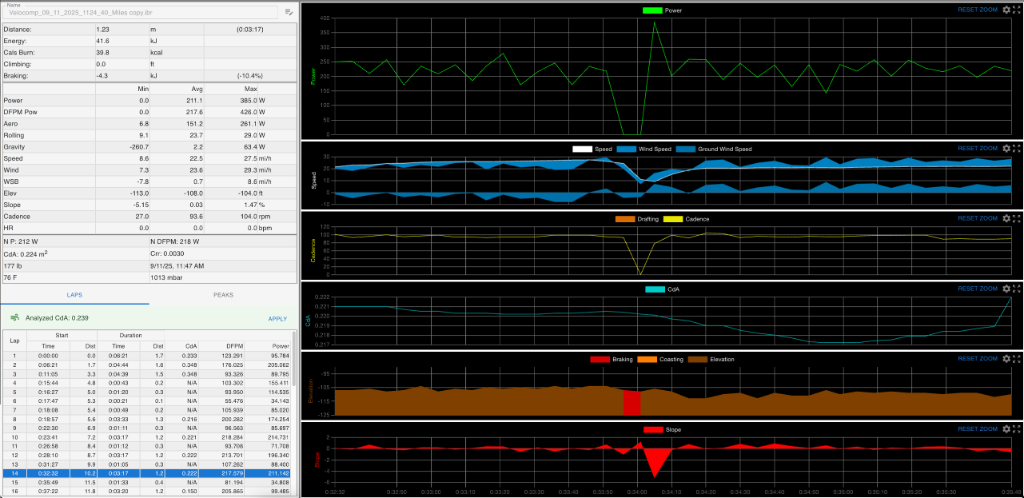Select lap 1 row starting 0:00:00
This screenshot has height=498, width=1024.
click(x=149, y=355)
